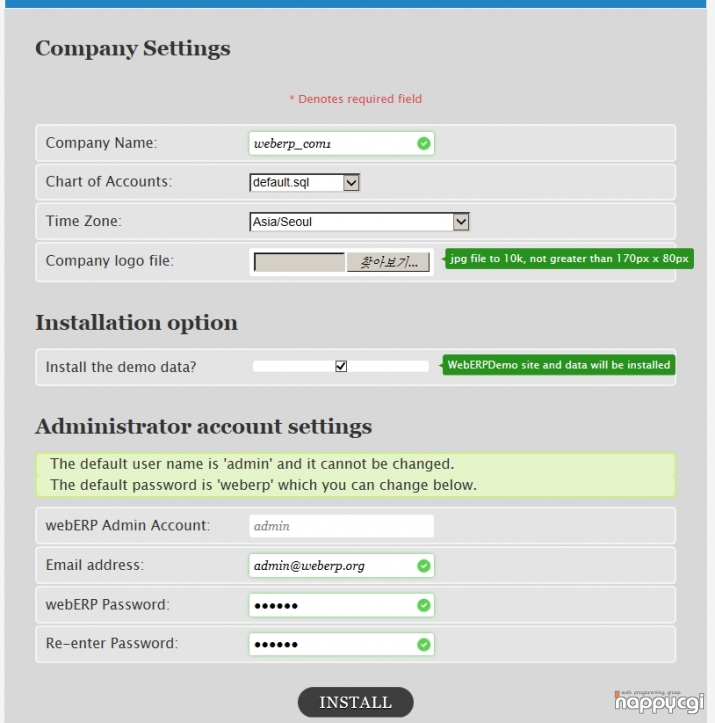The height and width of the screenshot is (723, 715).
Task: Click the Time Zone dropdown arrow button
Action: 461,222
